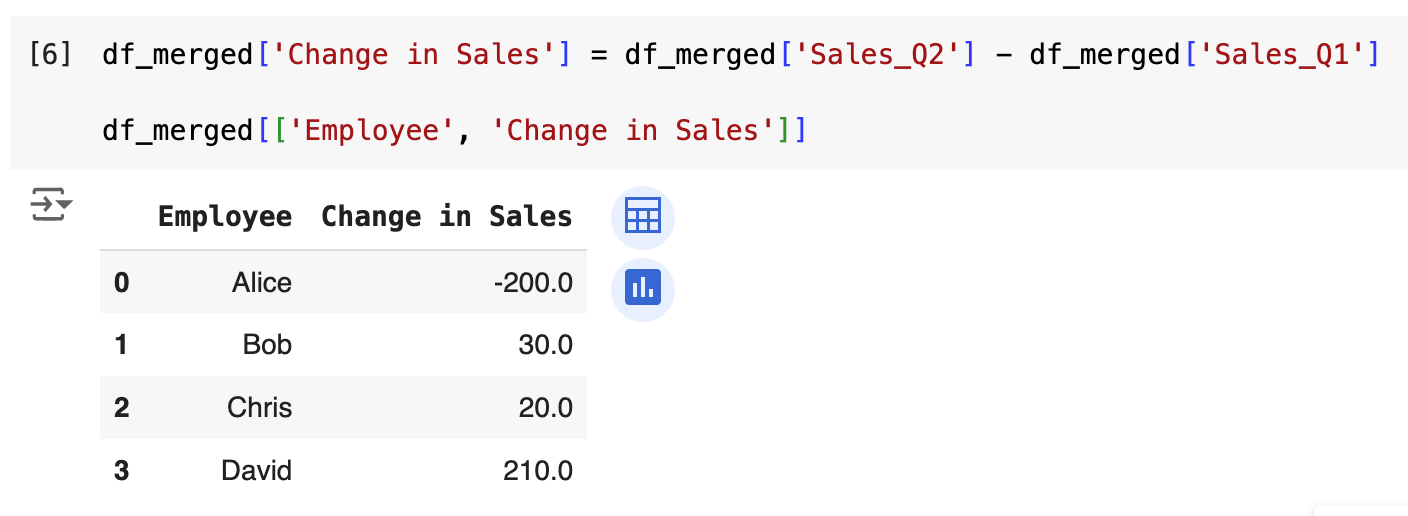Select the -200.0 sales change value
Screen dimensions: 1408x516
[533, 283]
